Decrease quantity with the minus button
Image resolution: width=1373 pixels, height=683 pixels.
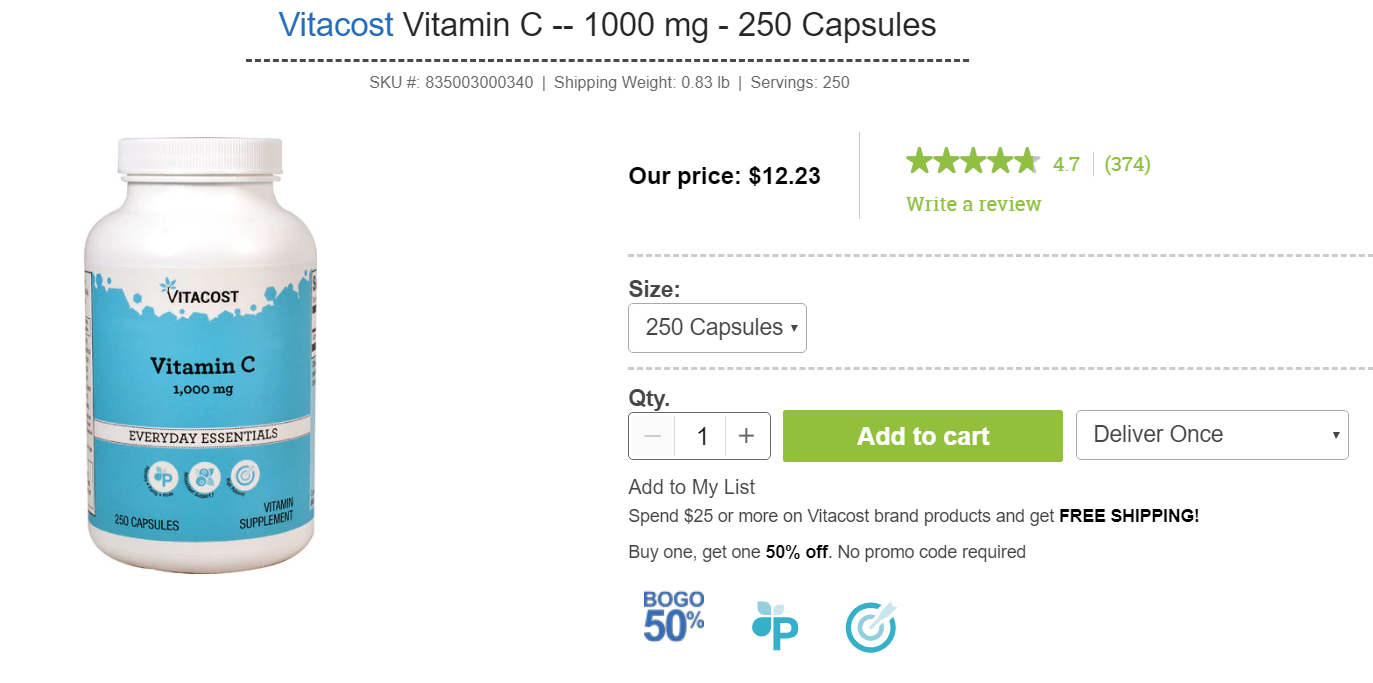652,436
